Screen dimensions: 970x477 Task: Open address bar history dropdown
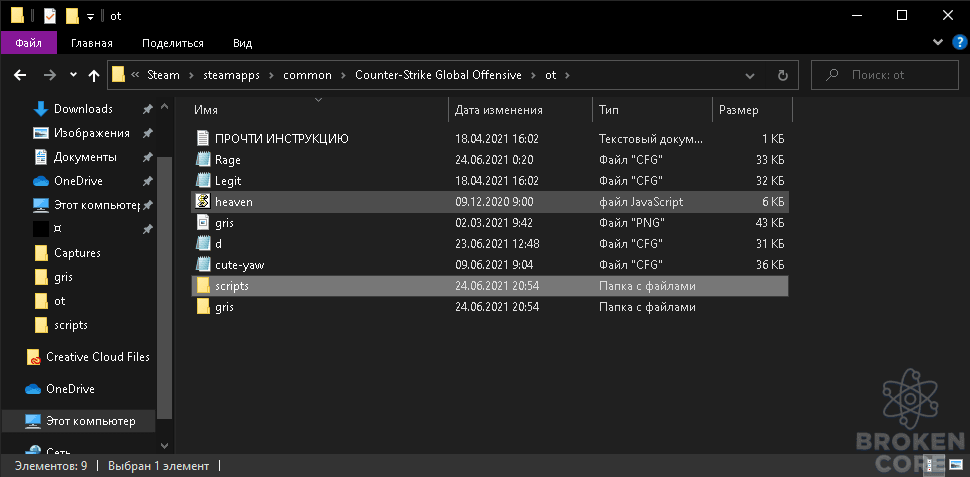click(750, 75)
